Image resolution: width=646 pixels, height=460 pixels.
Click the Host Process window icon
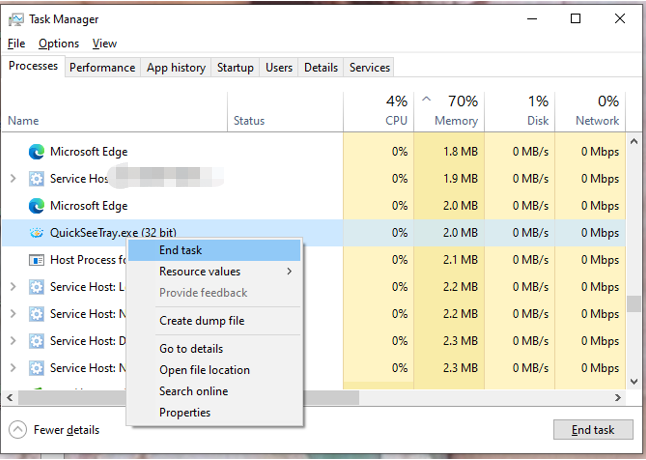coord(36,260)
